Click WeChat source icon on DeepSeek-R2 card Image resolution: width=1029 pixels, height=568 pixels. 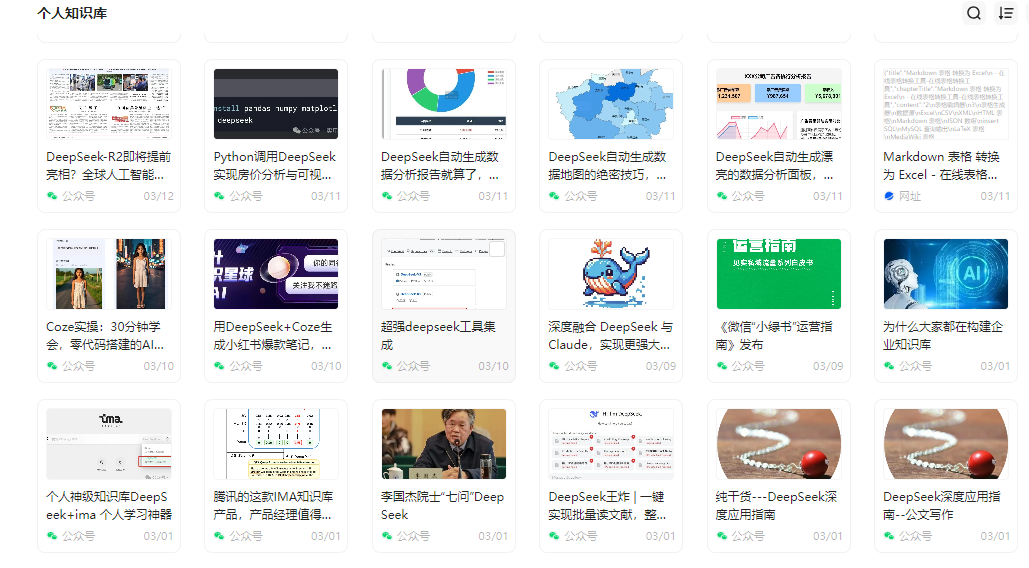[x=52, y=195]
